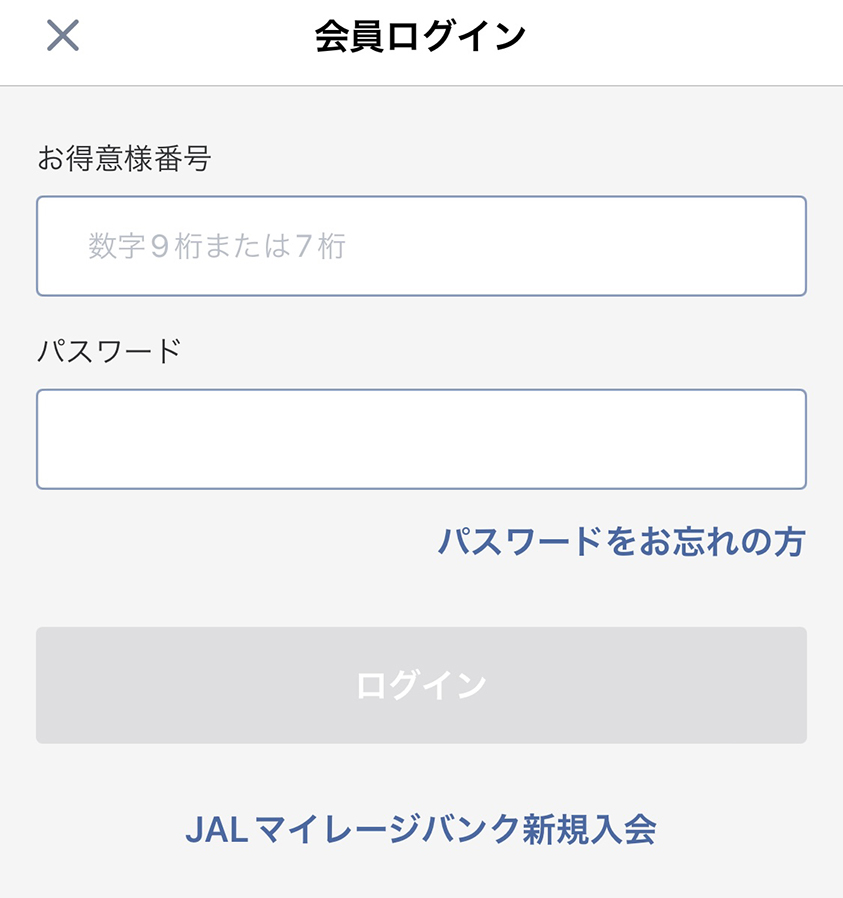Place cursor in the empty password box
Viewport: 843px width, 898px height.
[x=422, y=439]
